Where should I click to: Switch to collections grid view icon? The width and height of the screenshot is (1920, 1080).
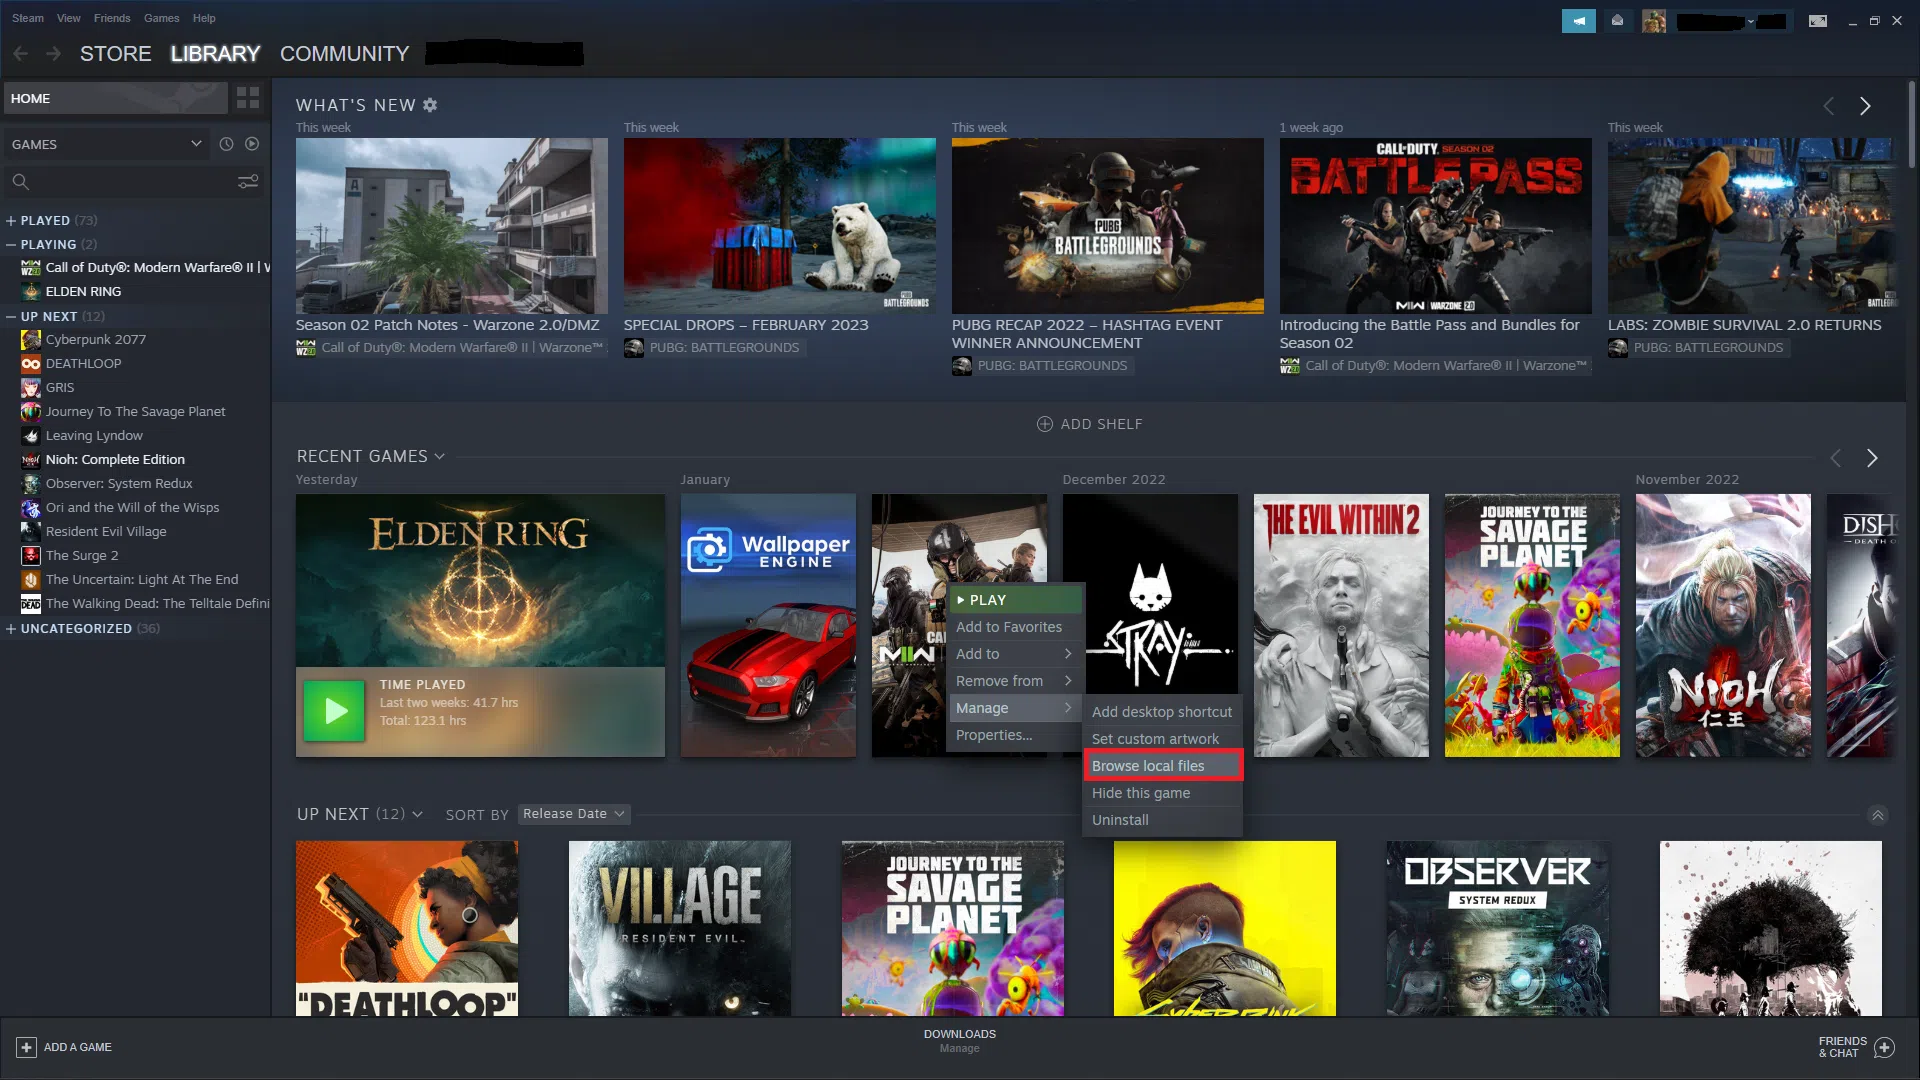click(x=247, y=98)
